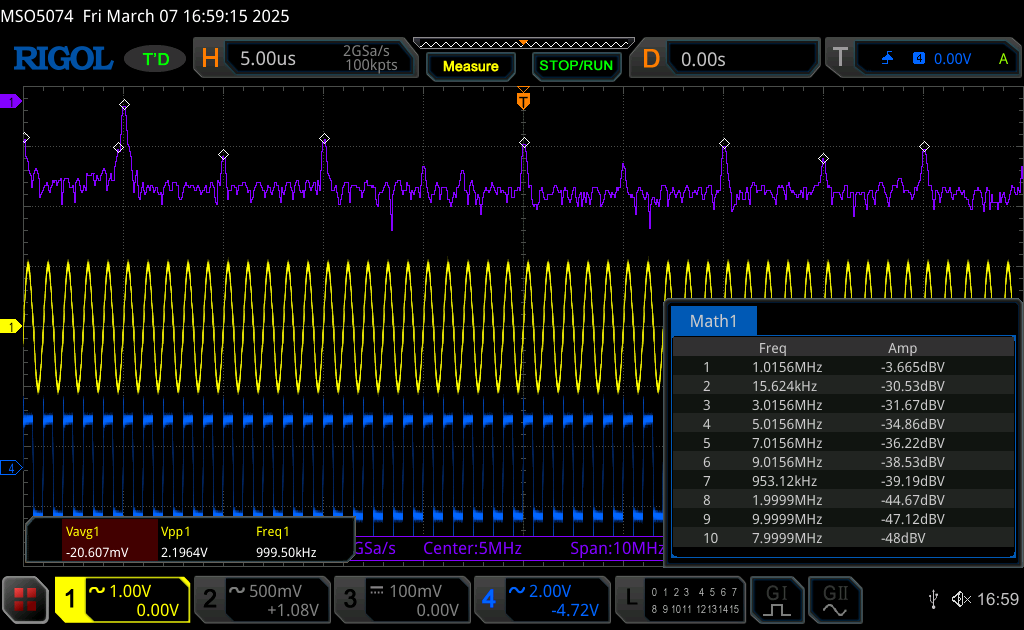
Task: Click the purple Math channel marker on left edge
Action: (x=12, y=102)
